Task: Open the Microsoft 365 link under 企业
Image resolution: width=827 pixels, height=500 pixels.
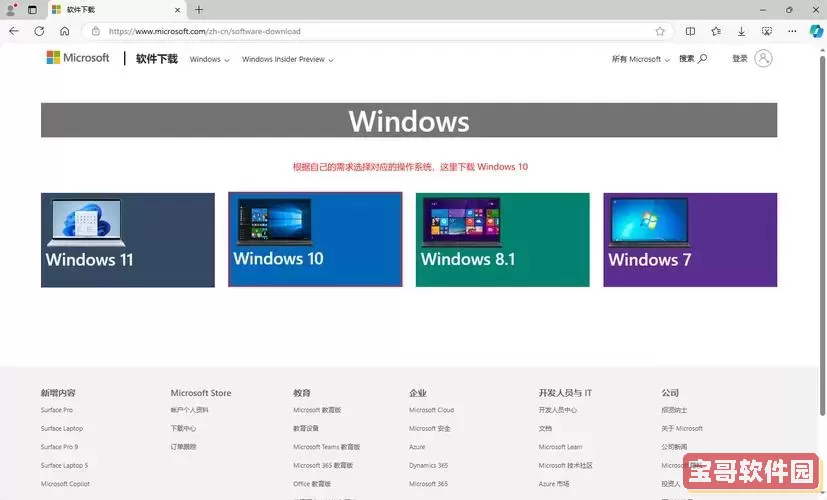Action: tap(428, 484)
